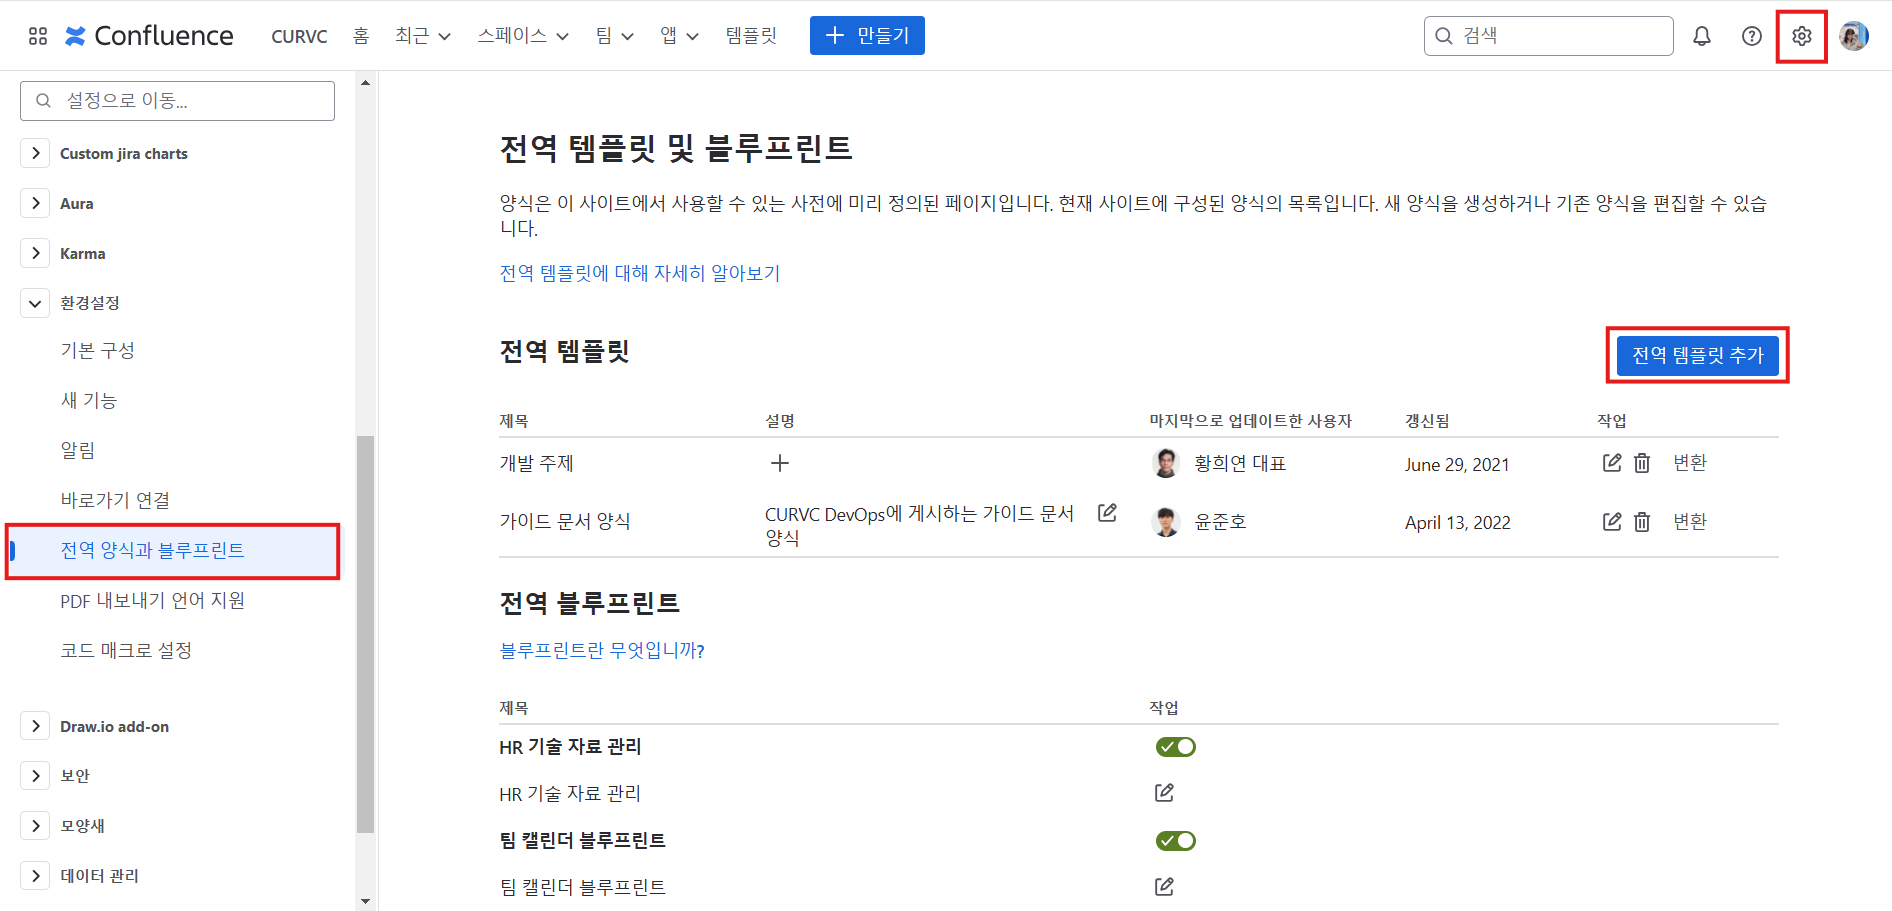
Task: Select PDF 내보내기 언어 지원 in sidebar
Action: (x=152, y=600)
